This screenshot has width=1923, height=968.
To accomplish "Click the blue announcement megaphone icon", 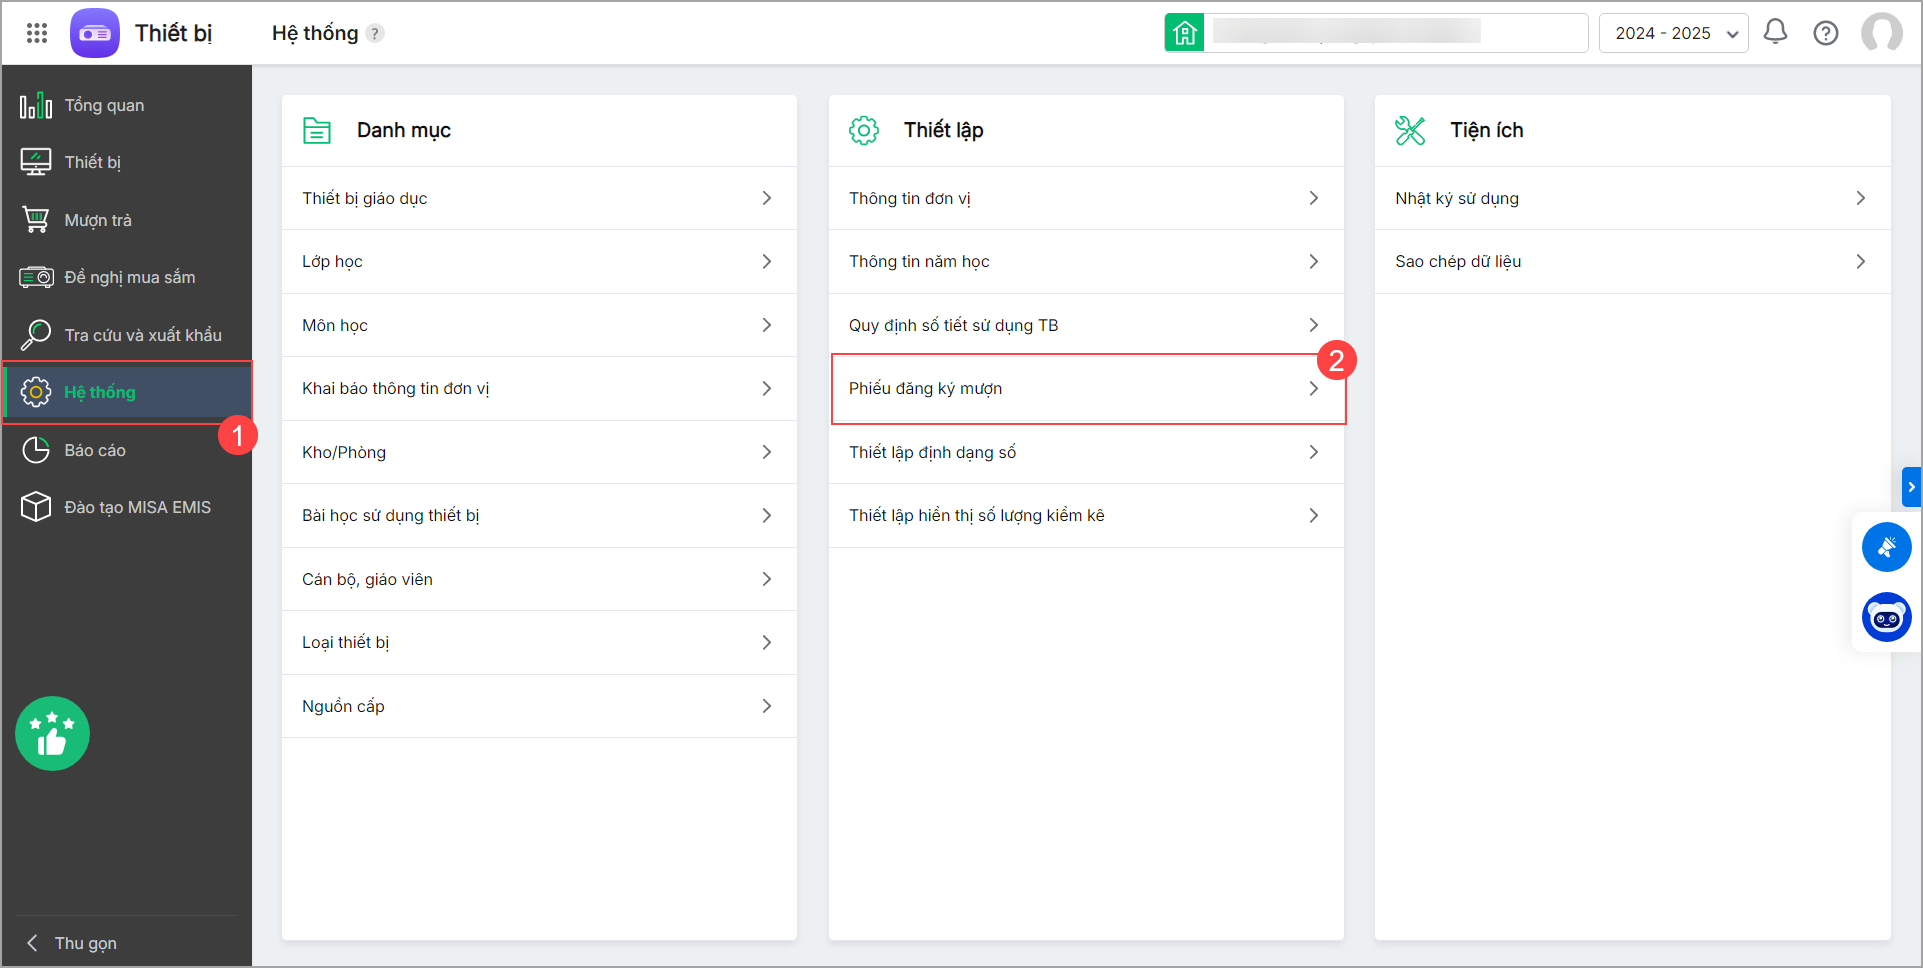I will coord(1886,547).
